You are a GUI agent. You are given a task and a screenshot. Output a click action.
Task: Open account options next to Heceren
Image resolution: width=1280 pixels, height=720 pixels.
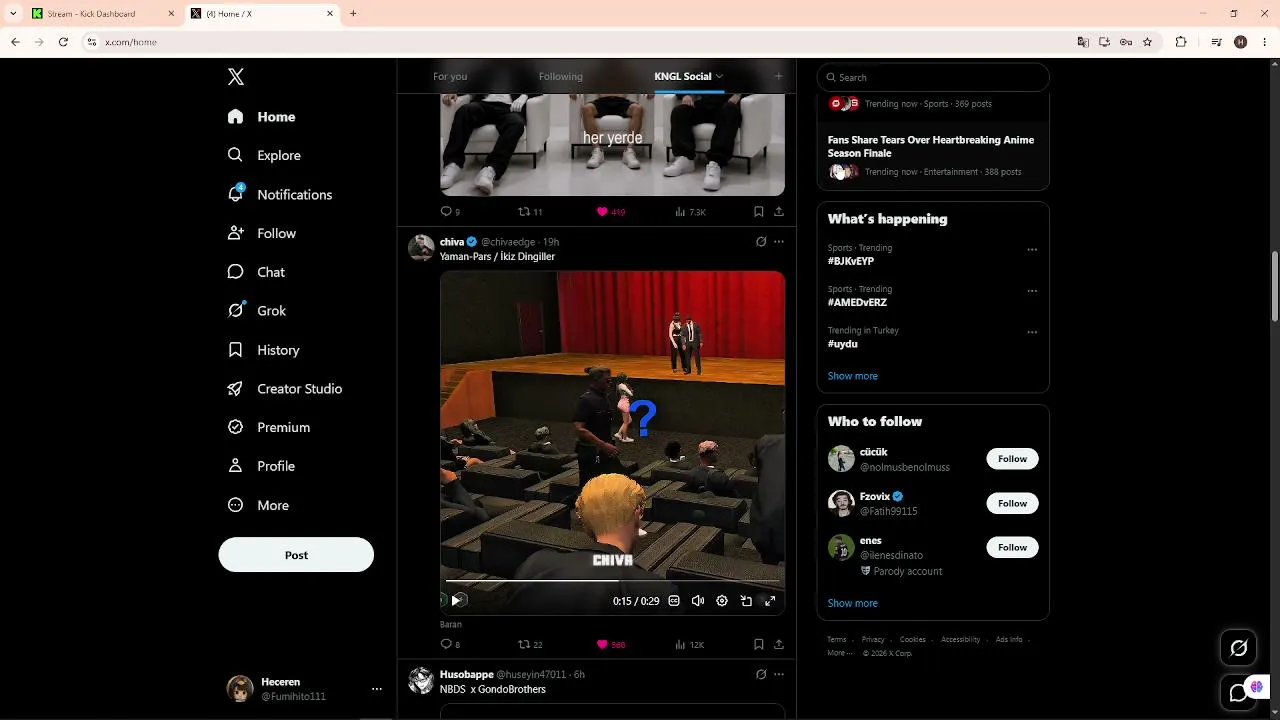[377, 689]
